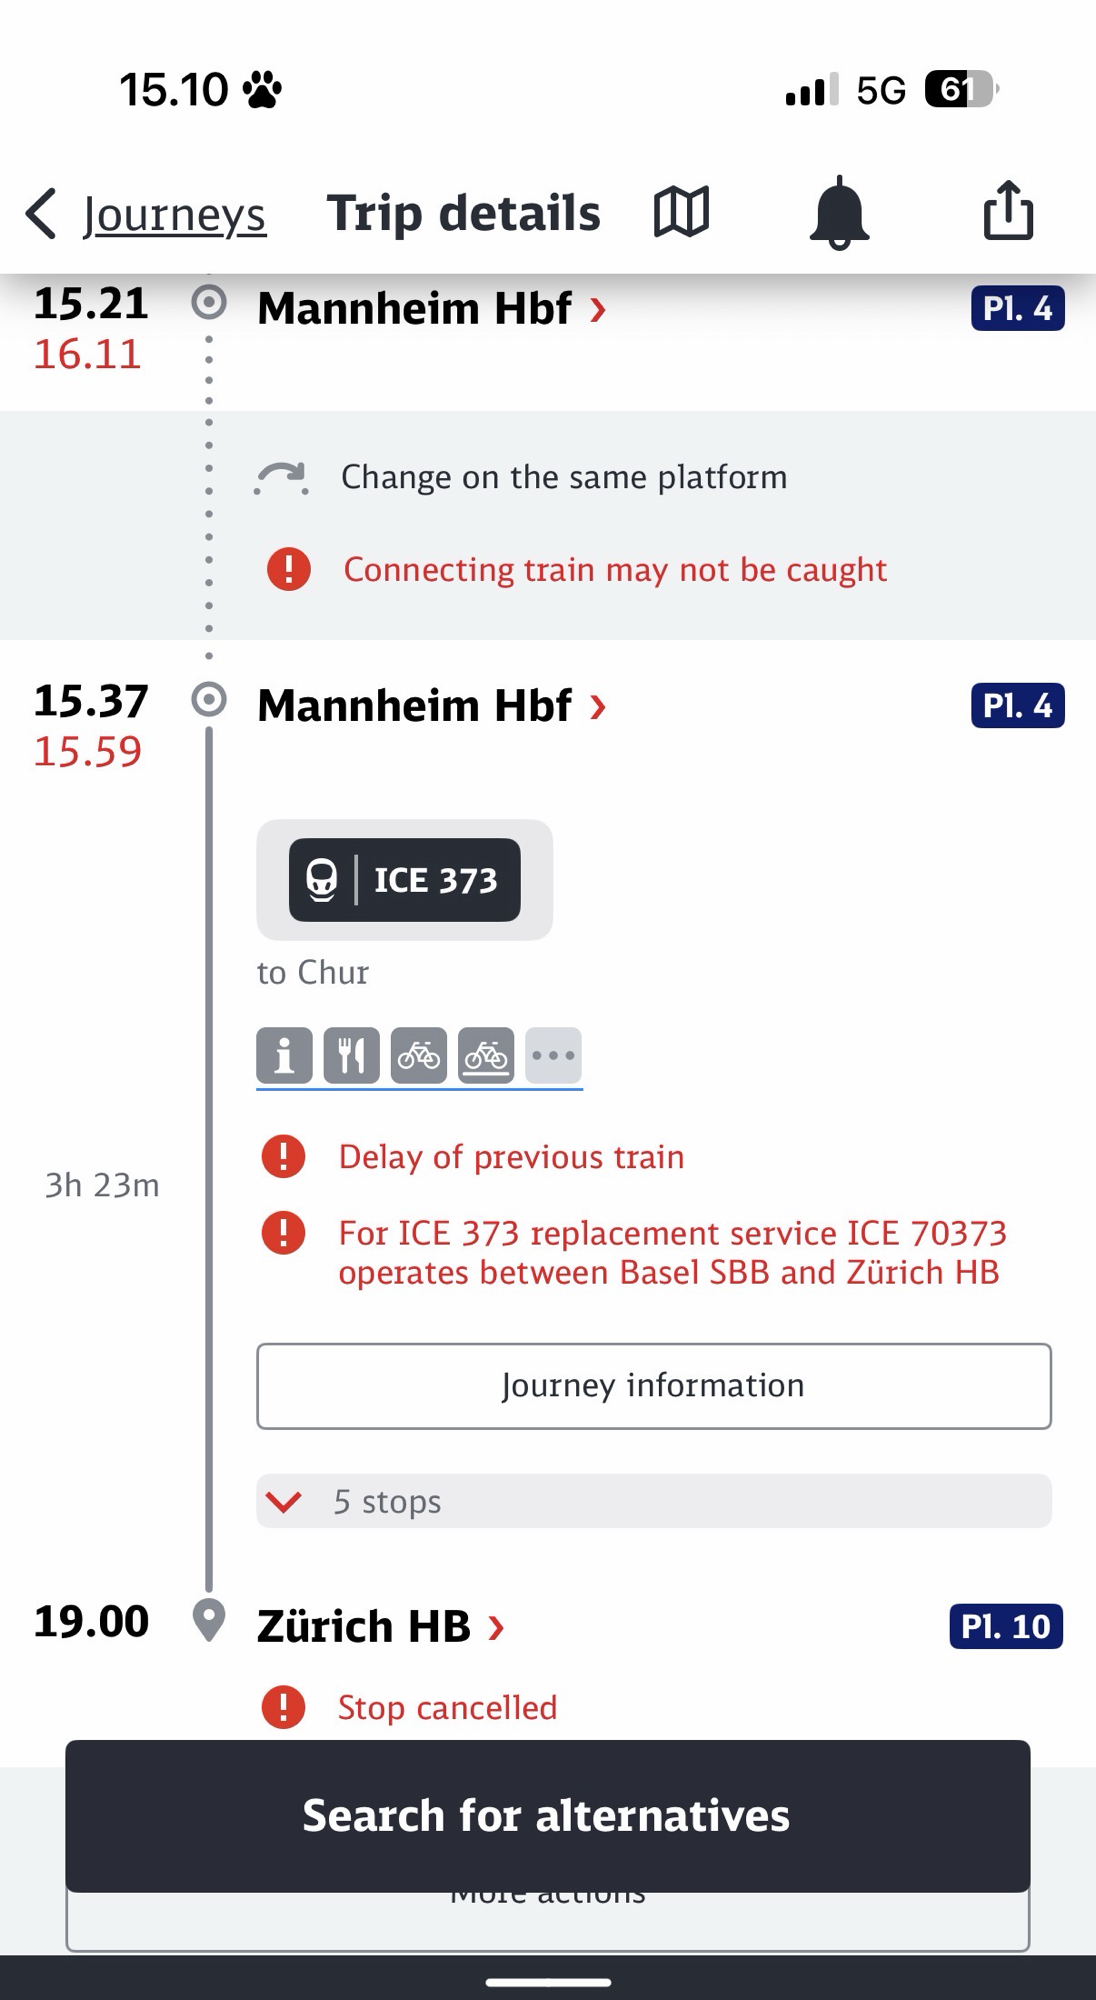Tap the Trip details title
The image size is (1096, 2000).
pos(463,213)
